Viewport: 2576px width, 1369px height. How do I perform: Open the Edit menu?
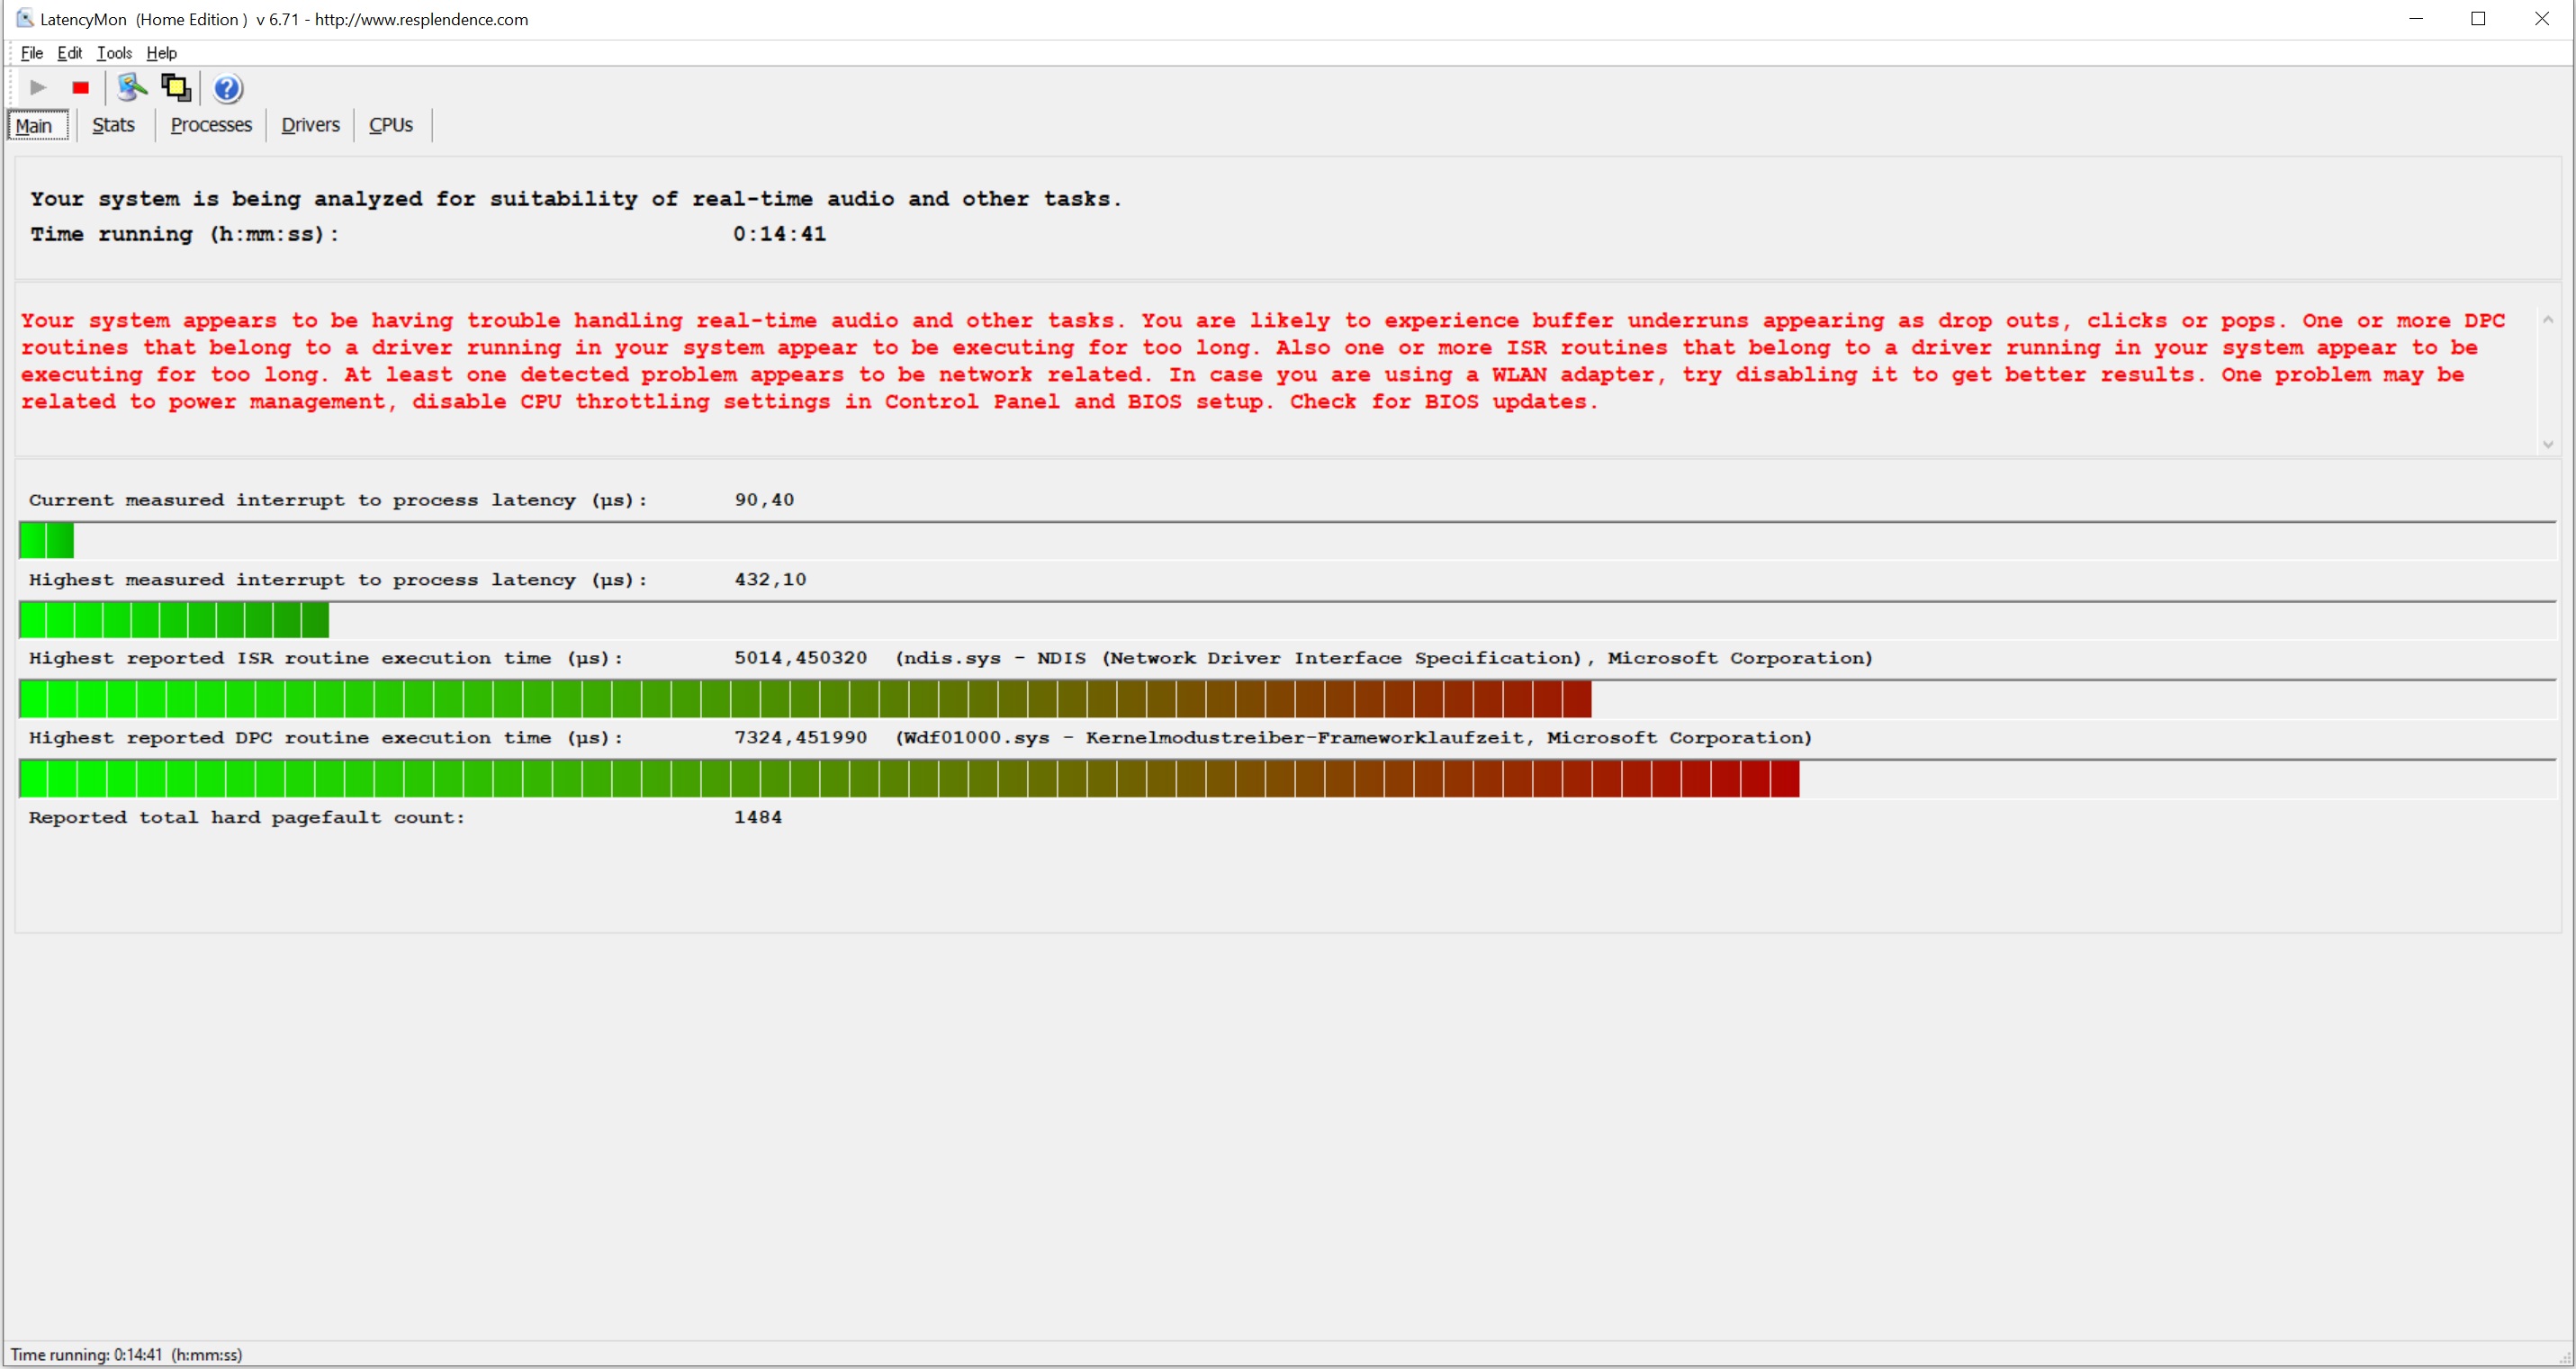[x=69, y=53]
